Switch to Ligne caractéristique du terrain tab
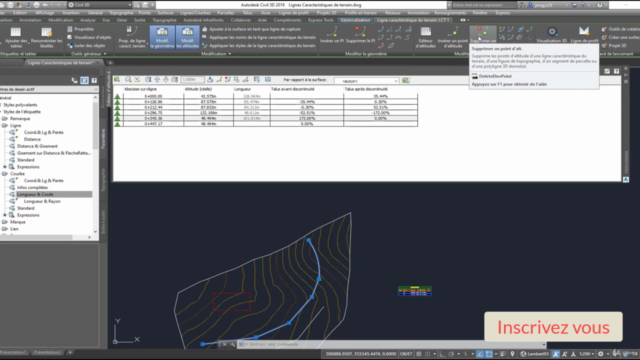 tap(413, 20)
